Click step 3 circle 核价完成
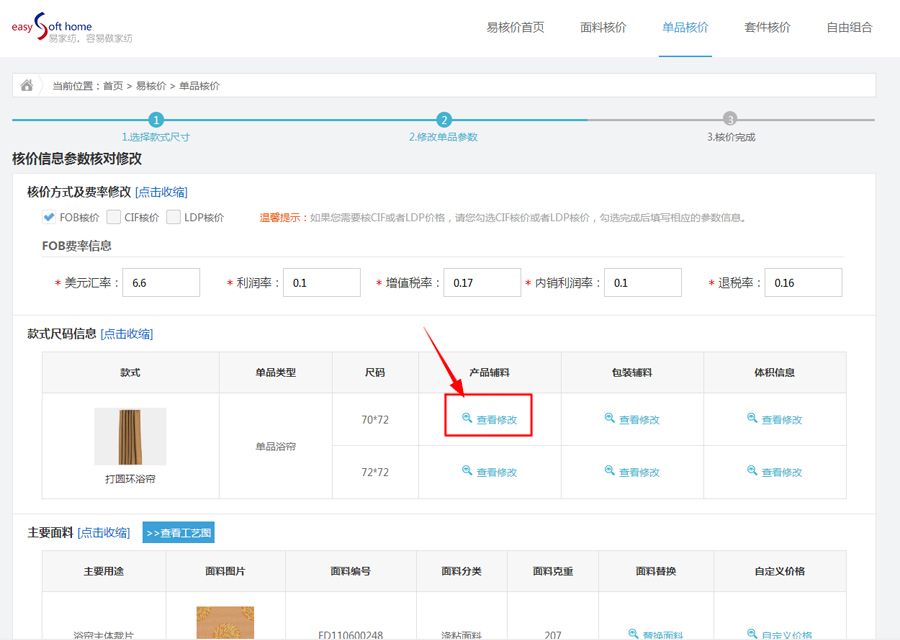The height and width of the screenshot is (640, 900). (730, 119)
